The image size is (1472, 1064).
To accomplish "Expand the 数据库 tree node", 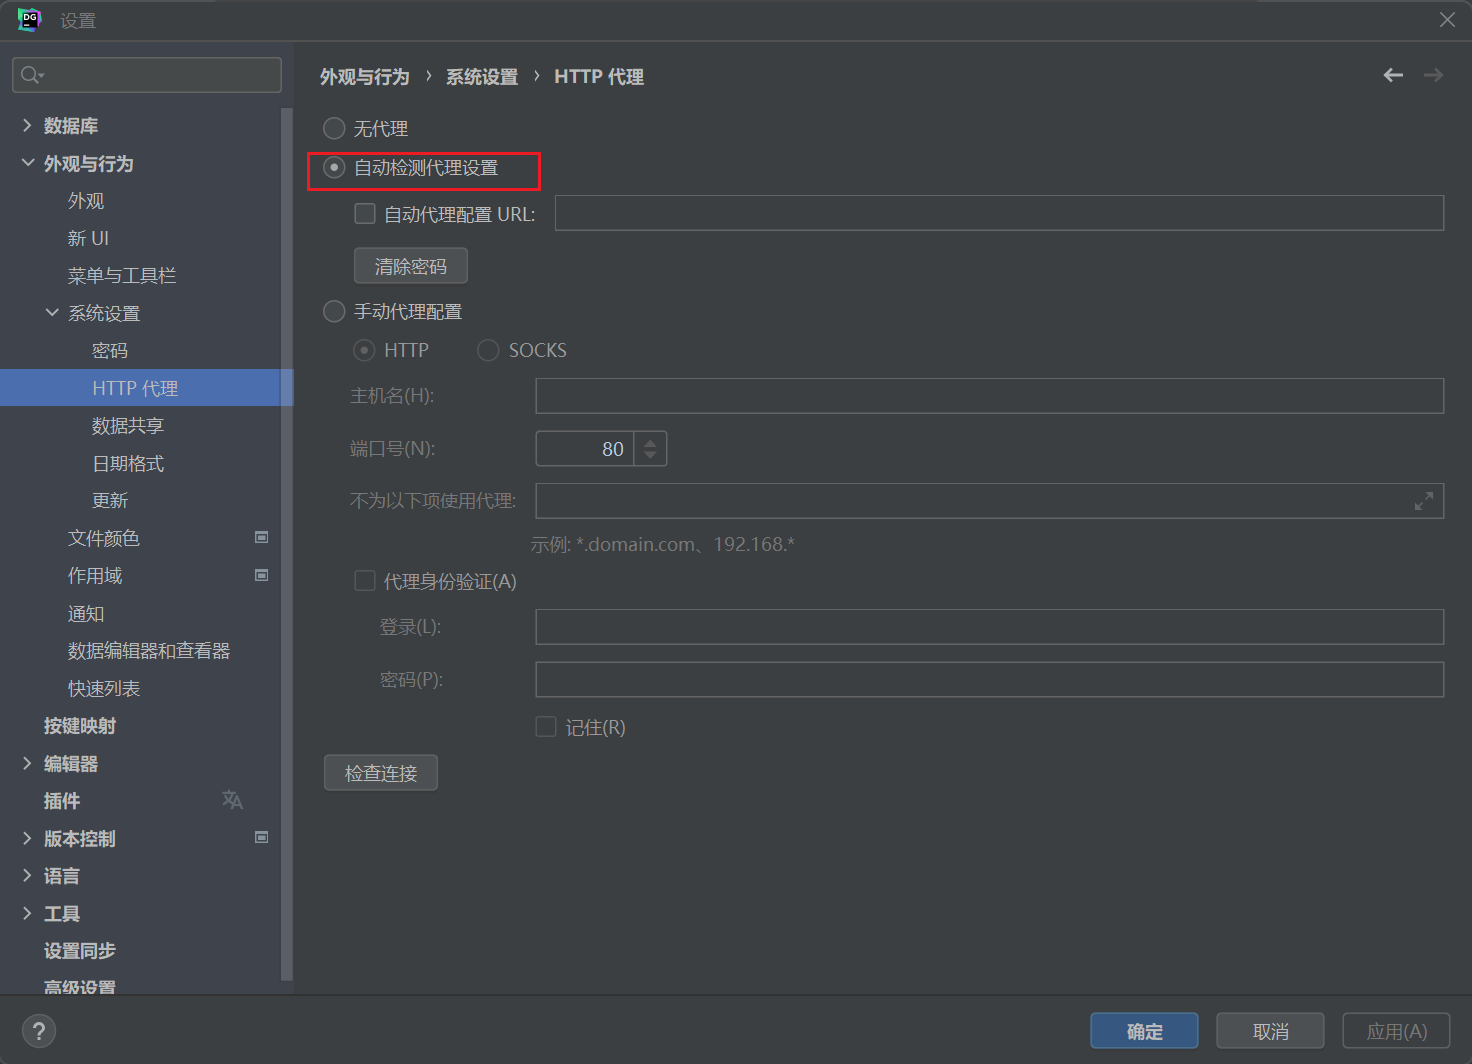I will point(27,125).
